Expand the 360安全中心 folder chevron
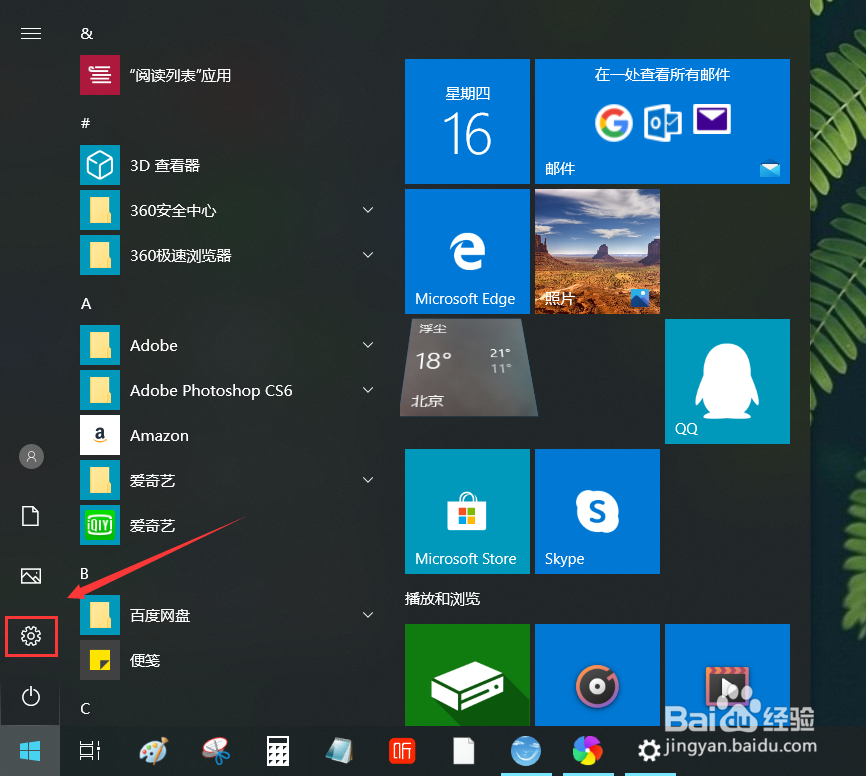The image size is (866, 776). [368, 210]
